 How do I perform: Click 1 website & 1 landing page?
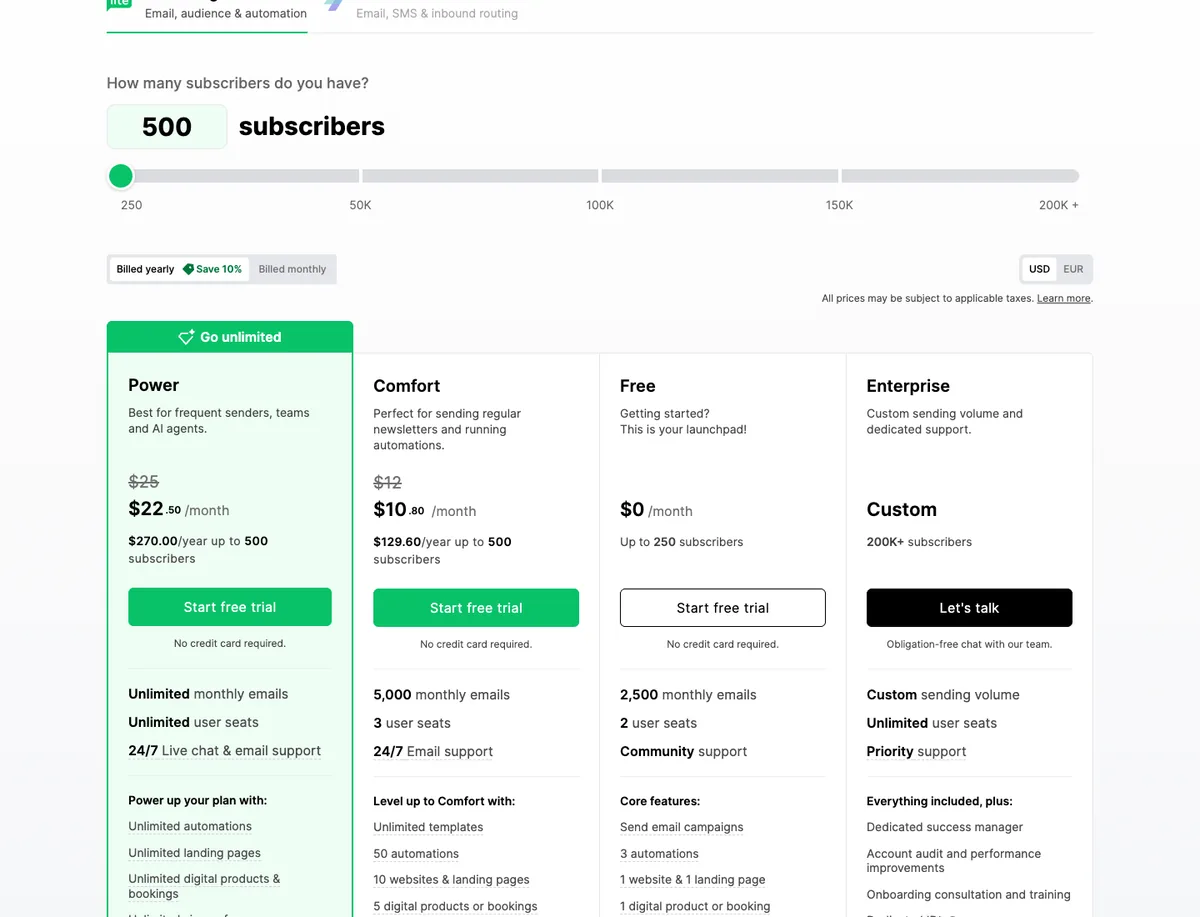point(693,880)
